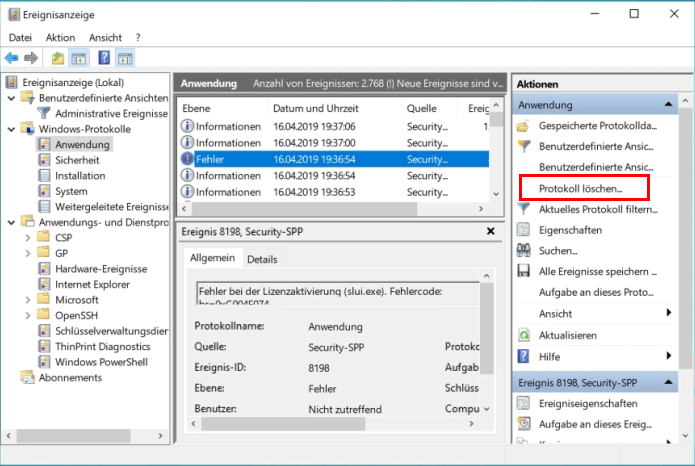Collapse Anwendung actions section arrow
The width and height of the screenshot is (695, 466).
pyautogui.click(x=668, y=104)
